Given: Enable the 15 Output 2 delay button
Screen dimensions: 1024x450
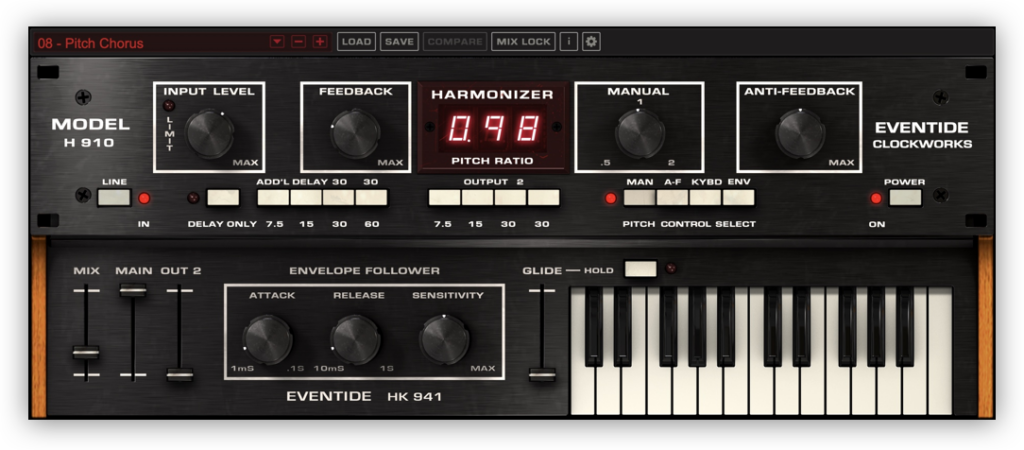Looking at the screenshot, I should coord(478,197).
